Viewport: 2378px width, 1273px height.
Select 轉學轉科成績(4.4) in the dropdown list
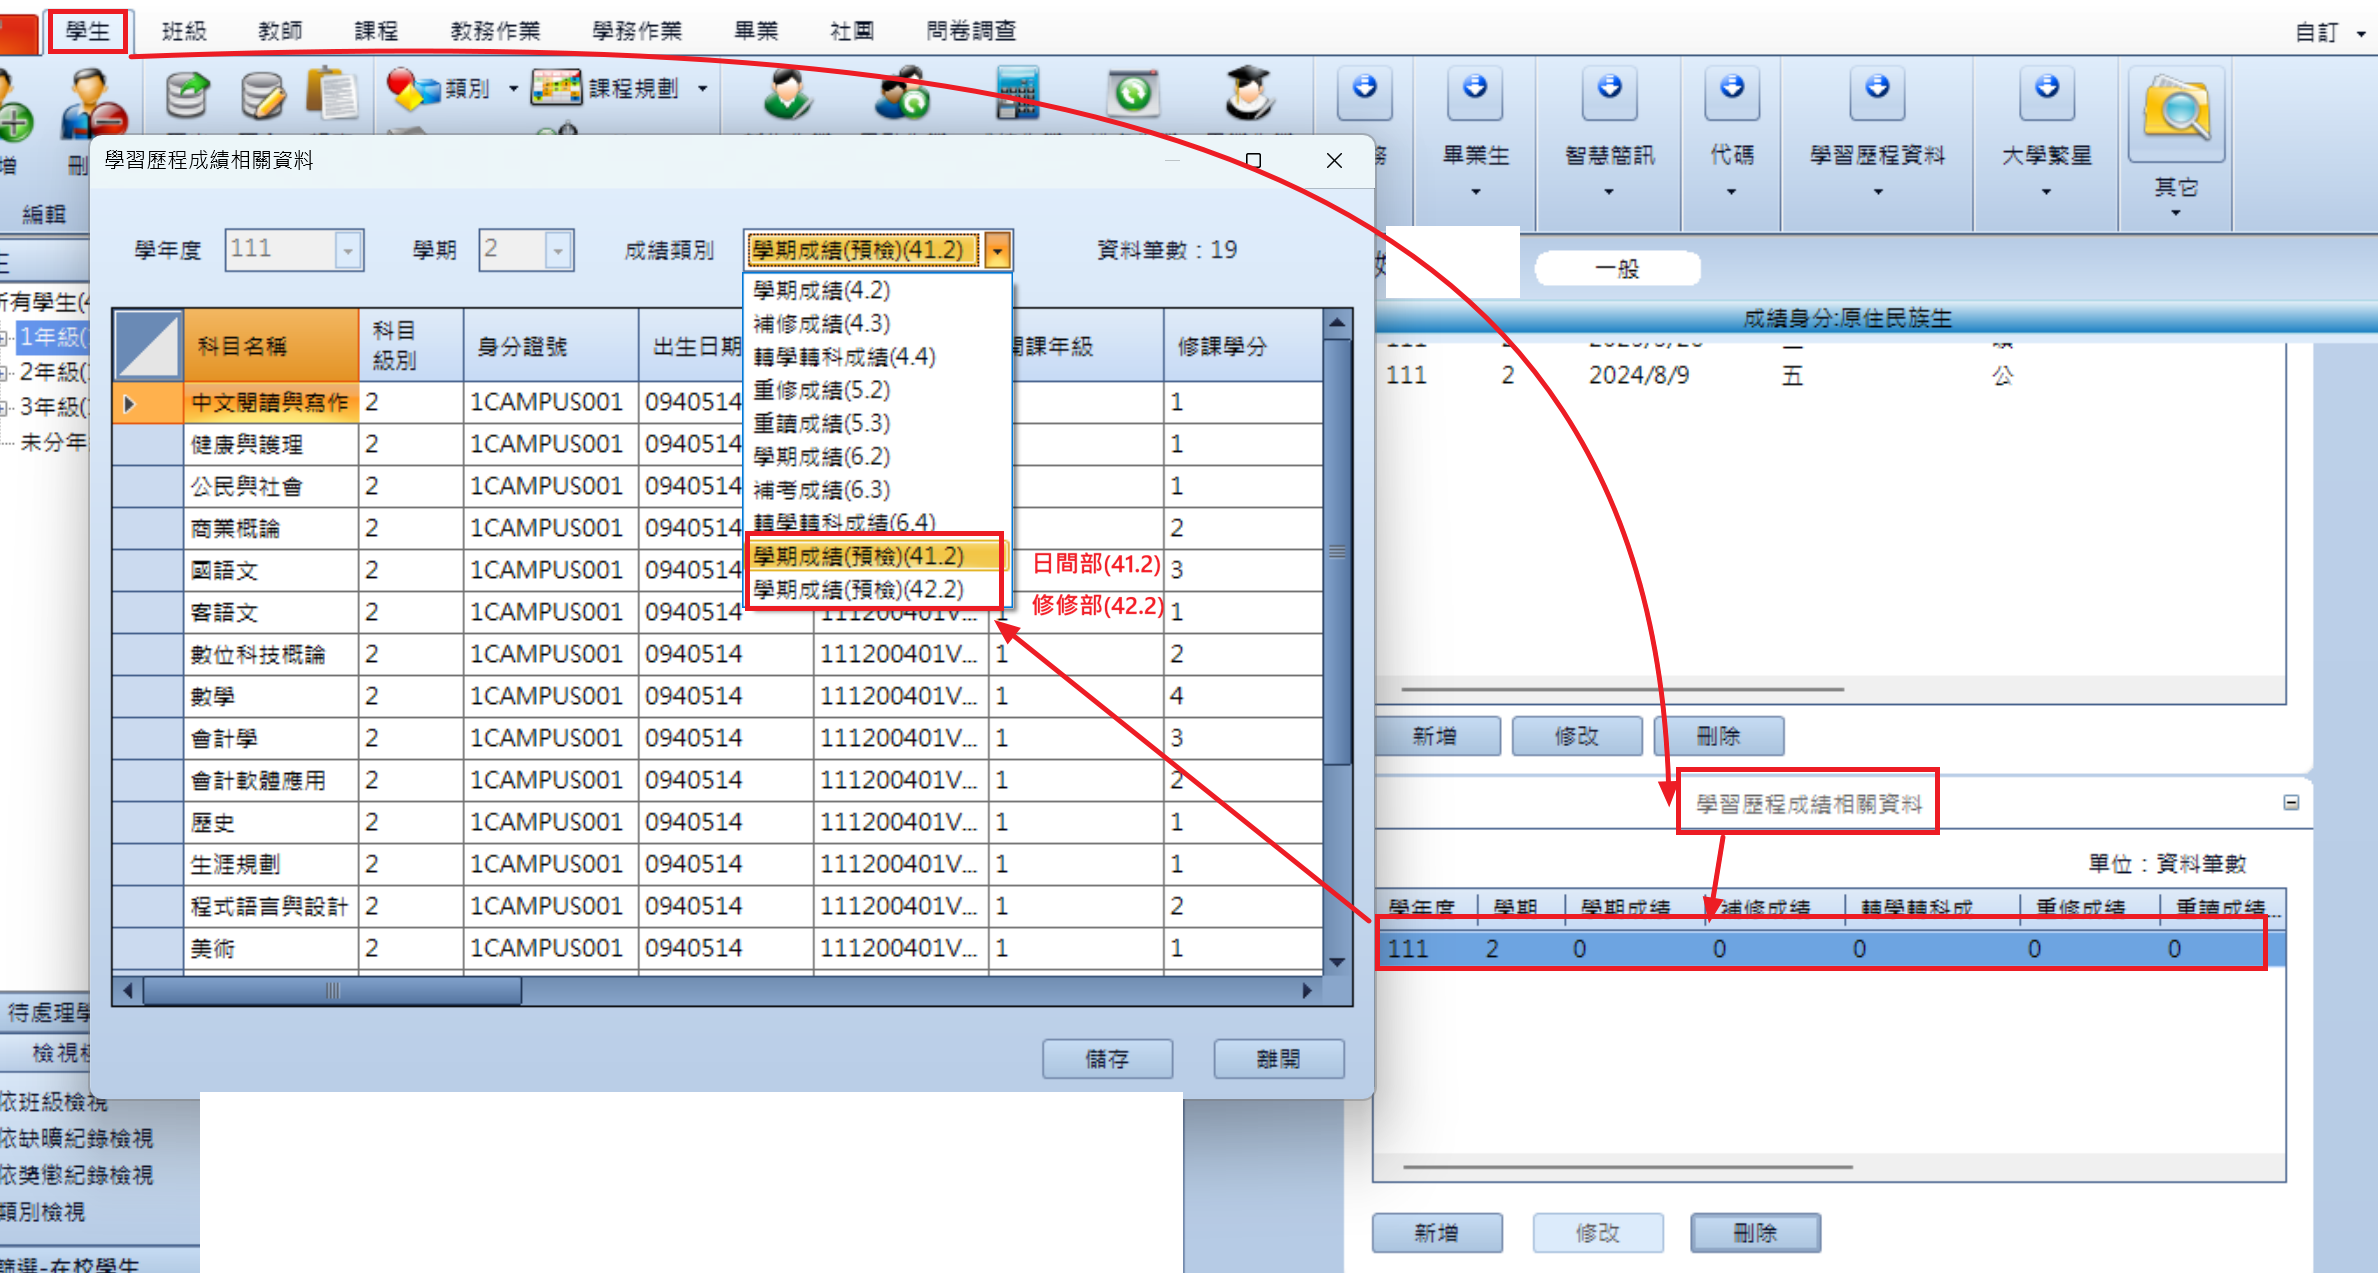pos(878,357)
